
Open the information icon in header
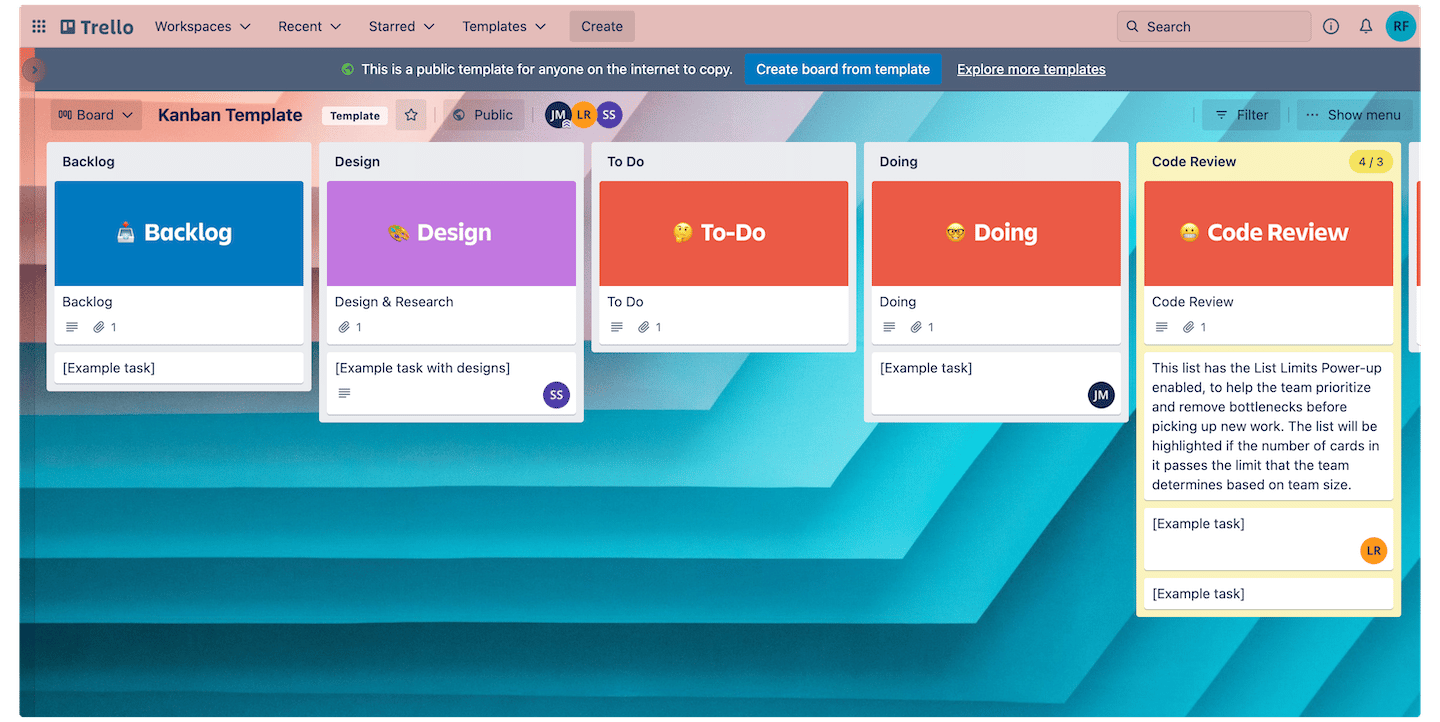point(1331,27)
